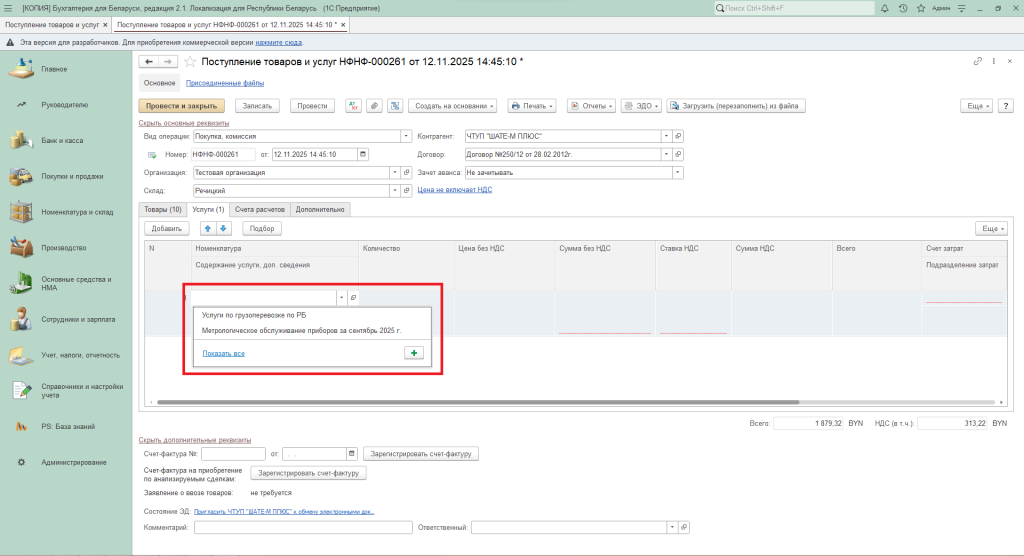Move row up with blue arrow

click(209, 229)
